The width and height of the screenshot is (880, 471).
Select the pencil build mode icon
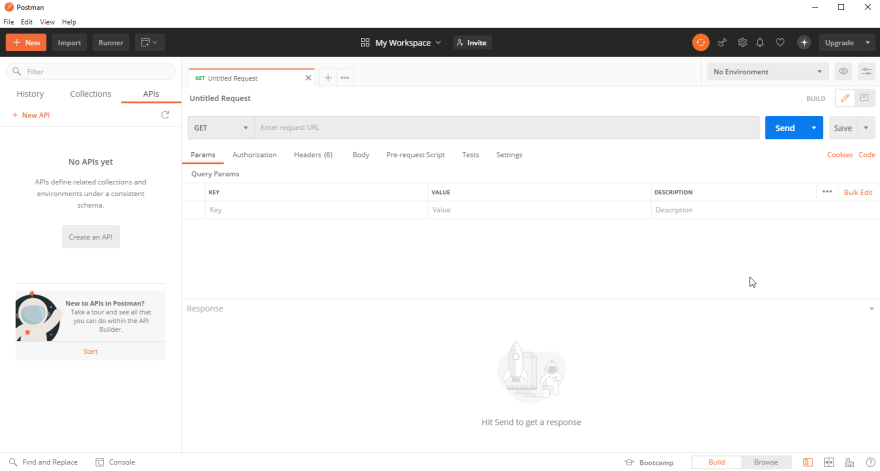(x=845, y=98)
